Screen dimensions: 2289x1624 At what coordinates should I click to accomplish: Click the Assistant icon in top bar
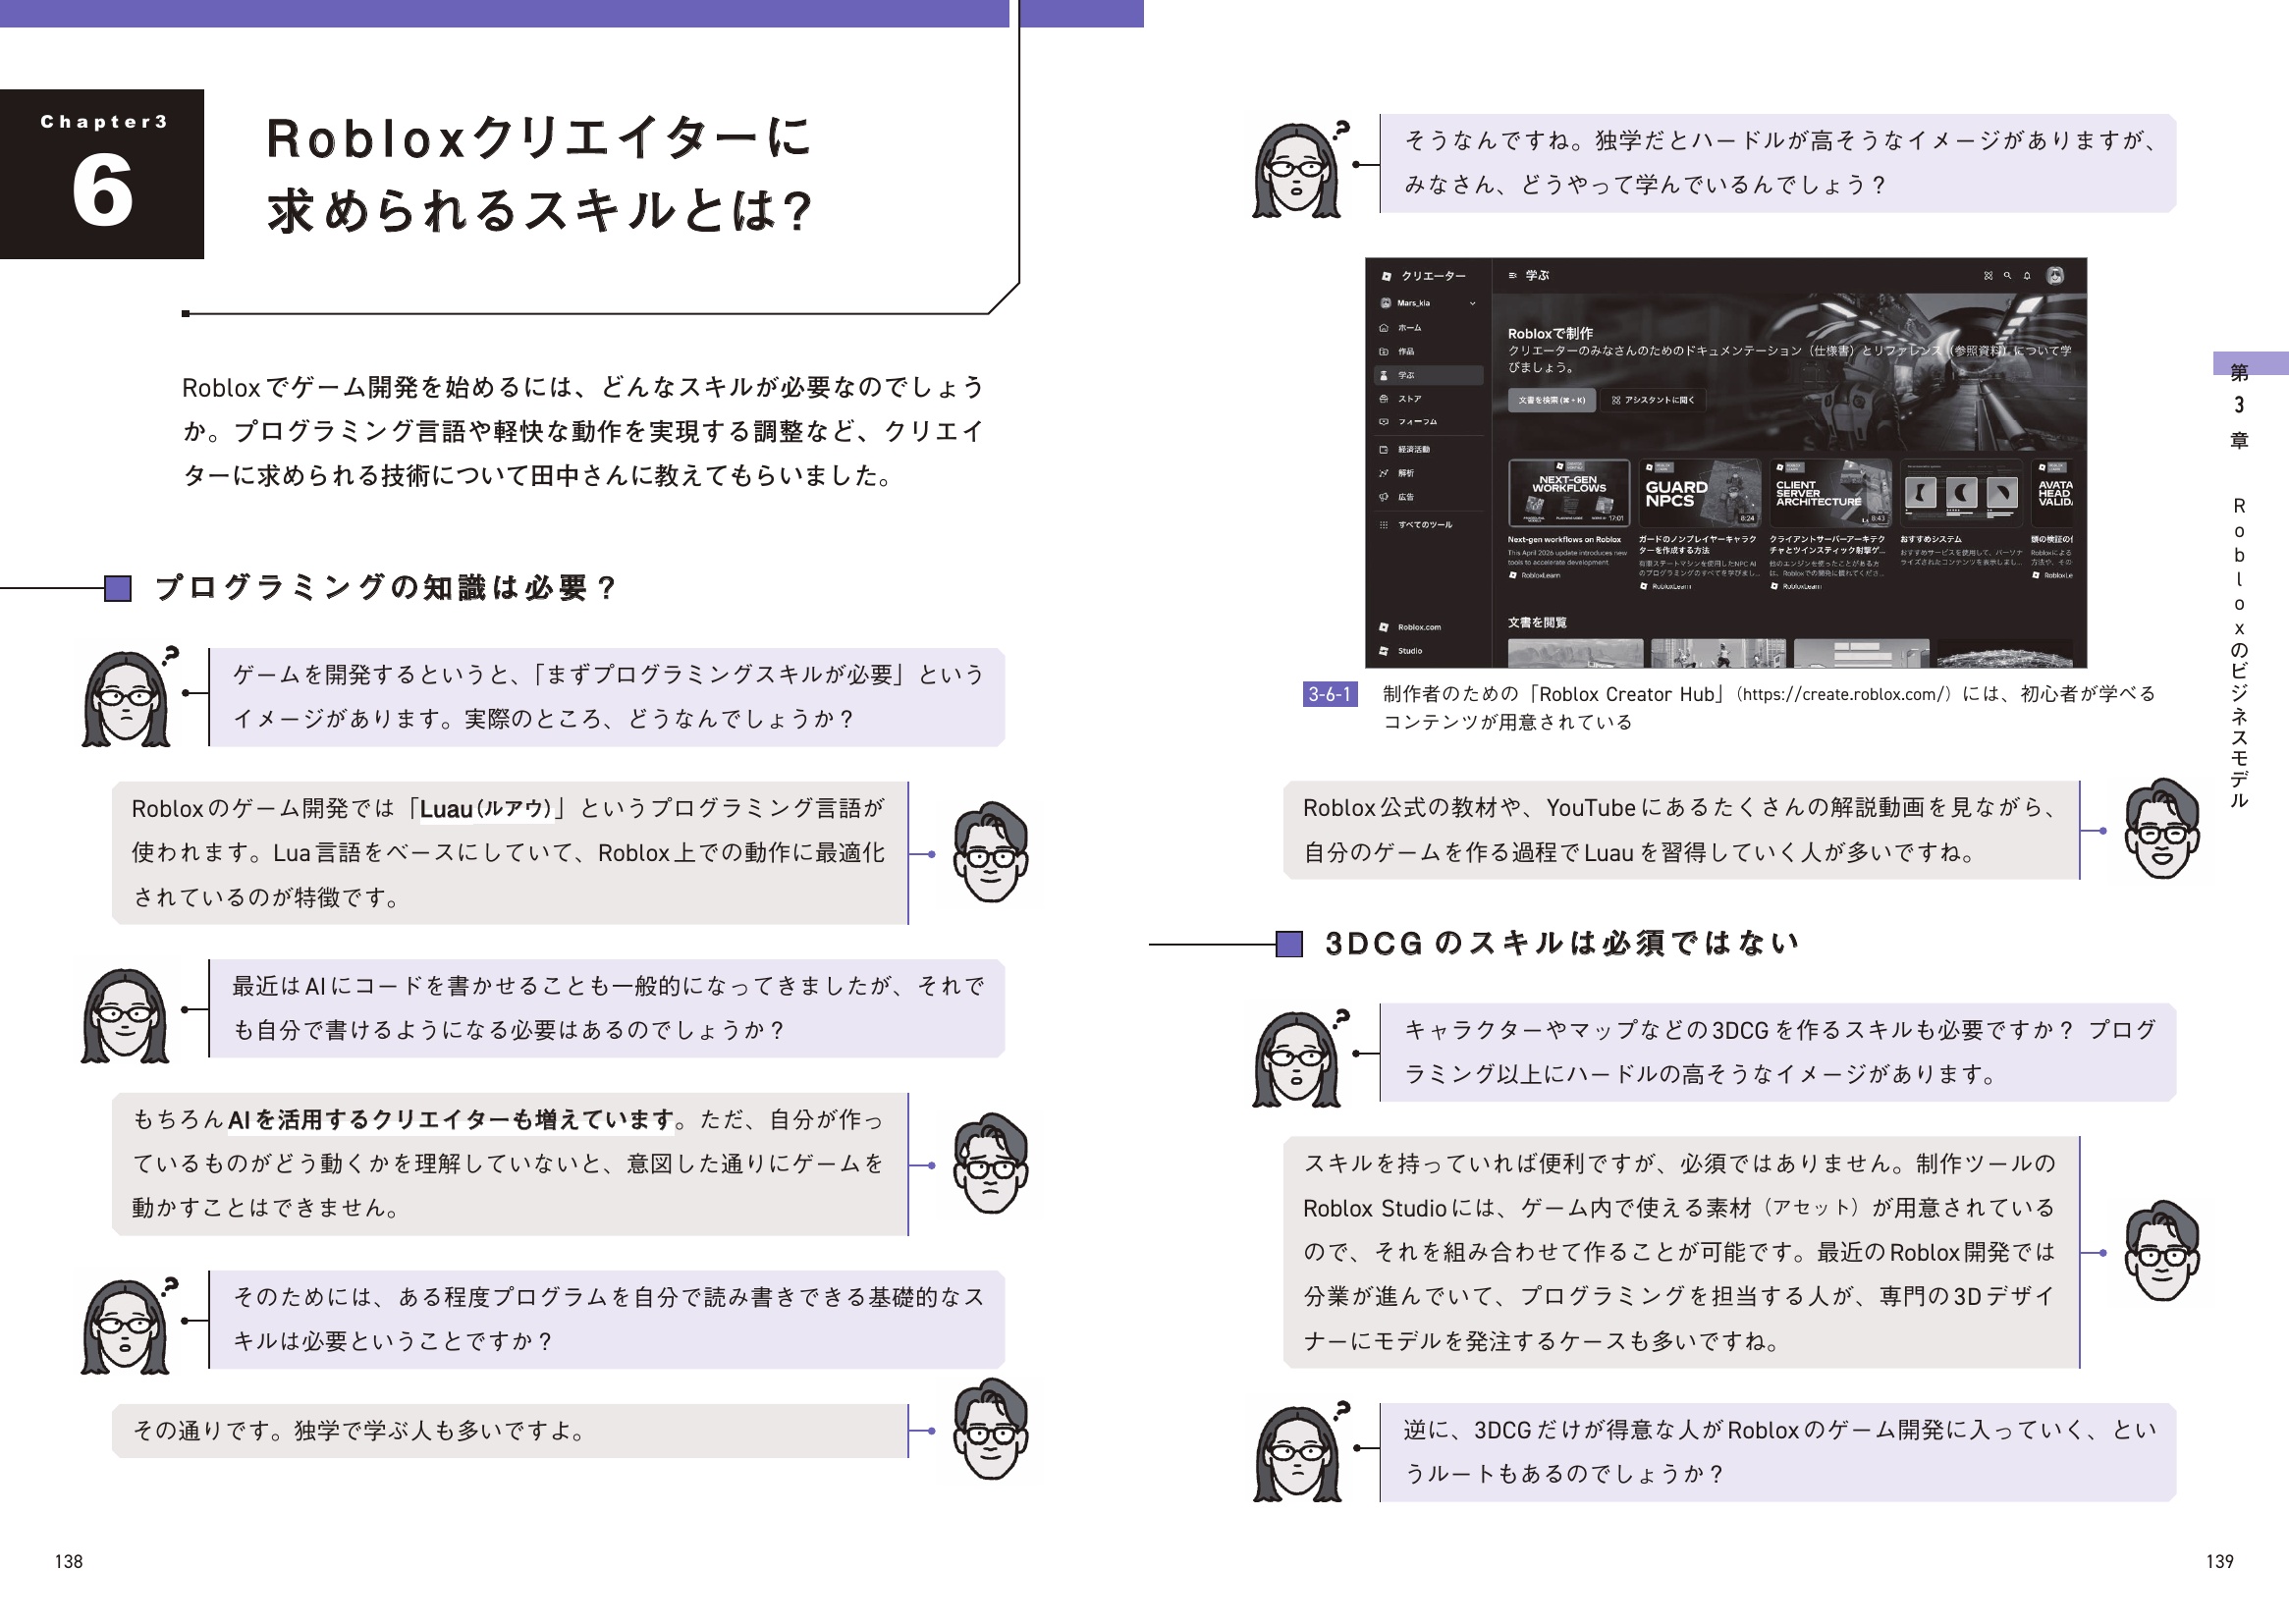1988,276
